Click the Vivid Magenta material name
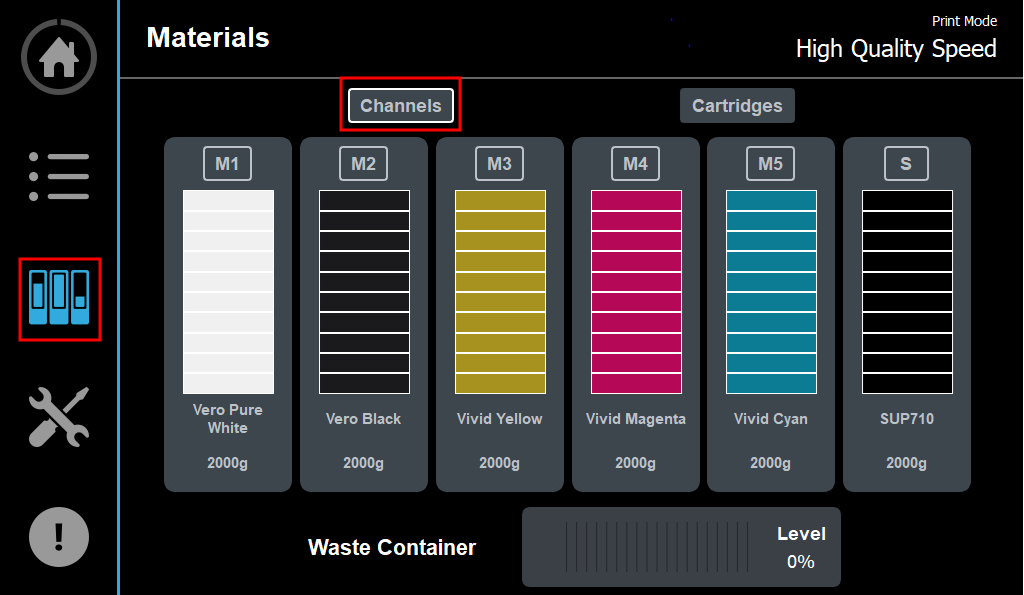 pos(635,419)
